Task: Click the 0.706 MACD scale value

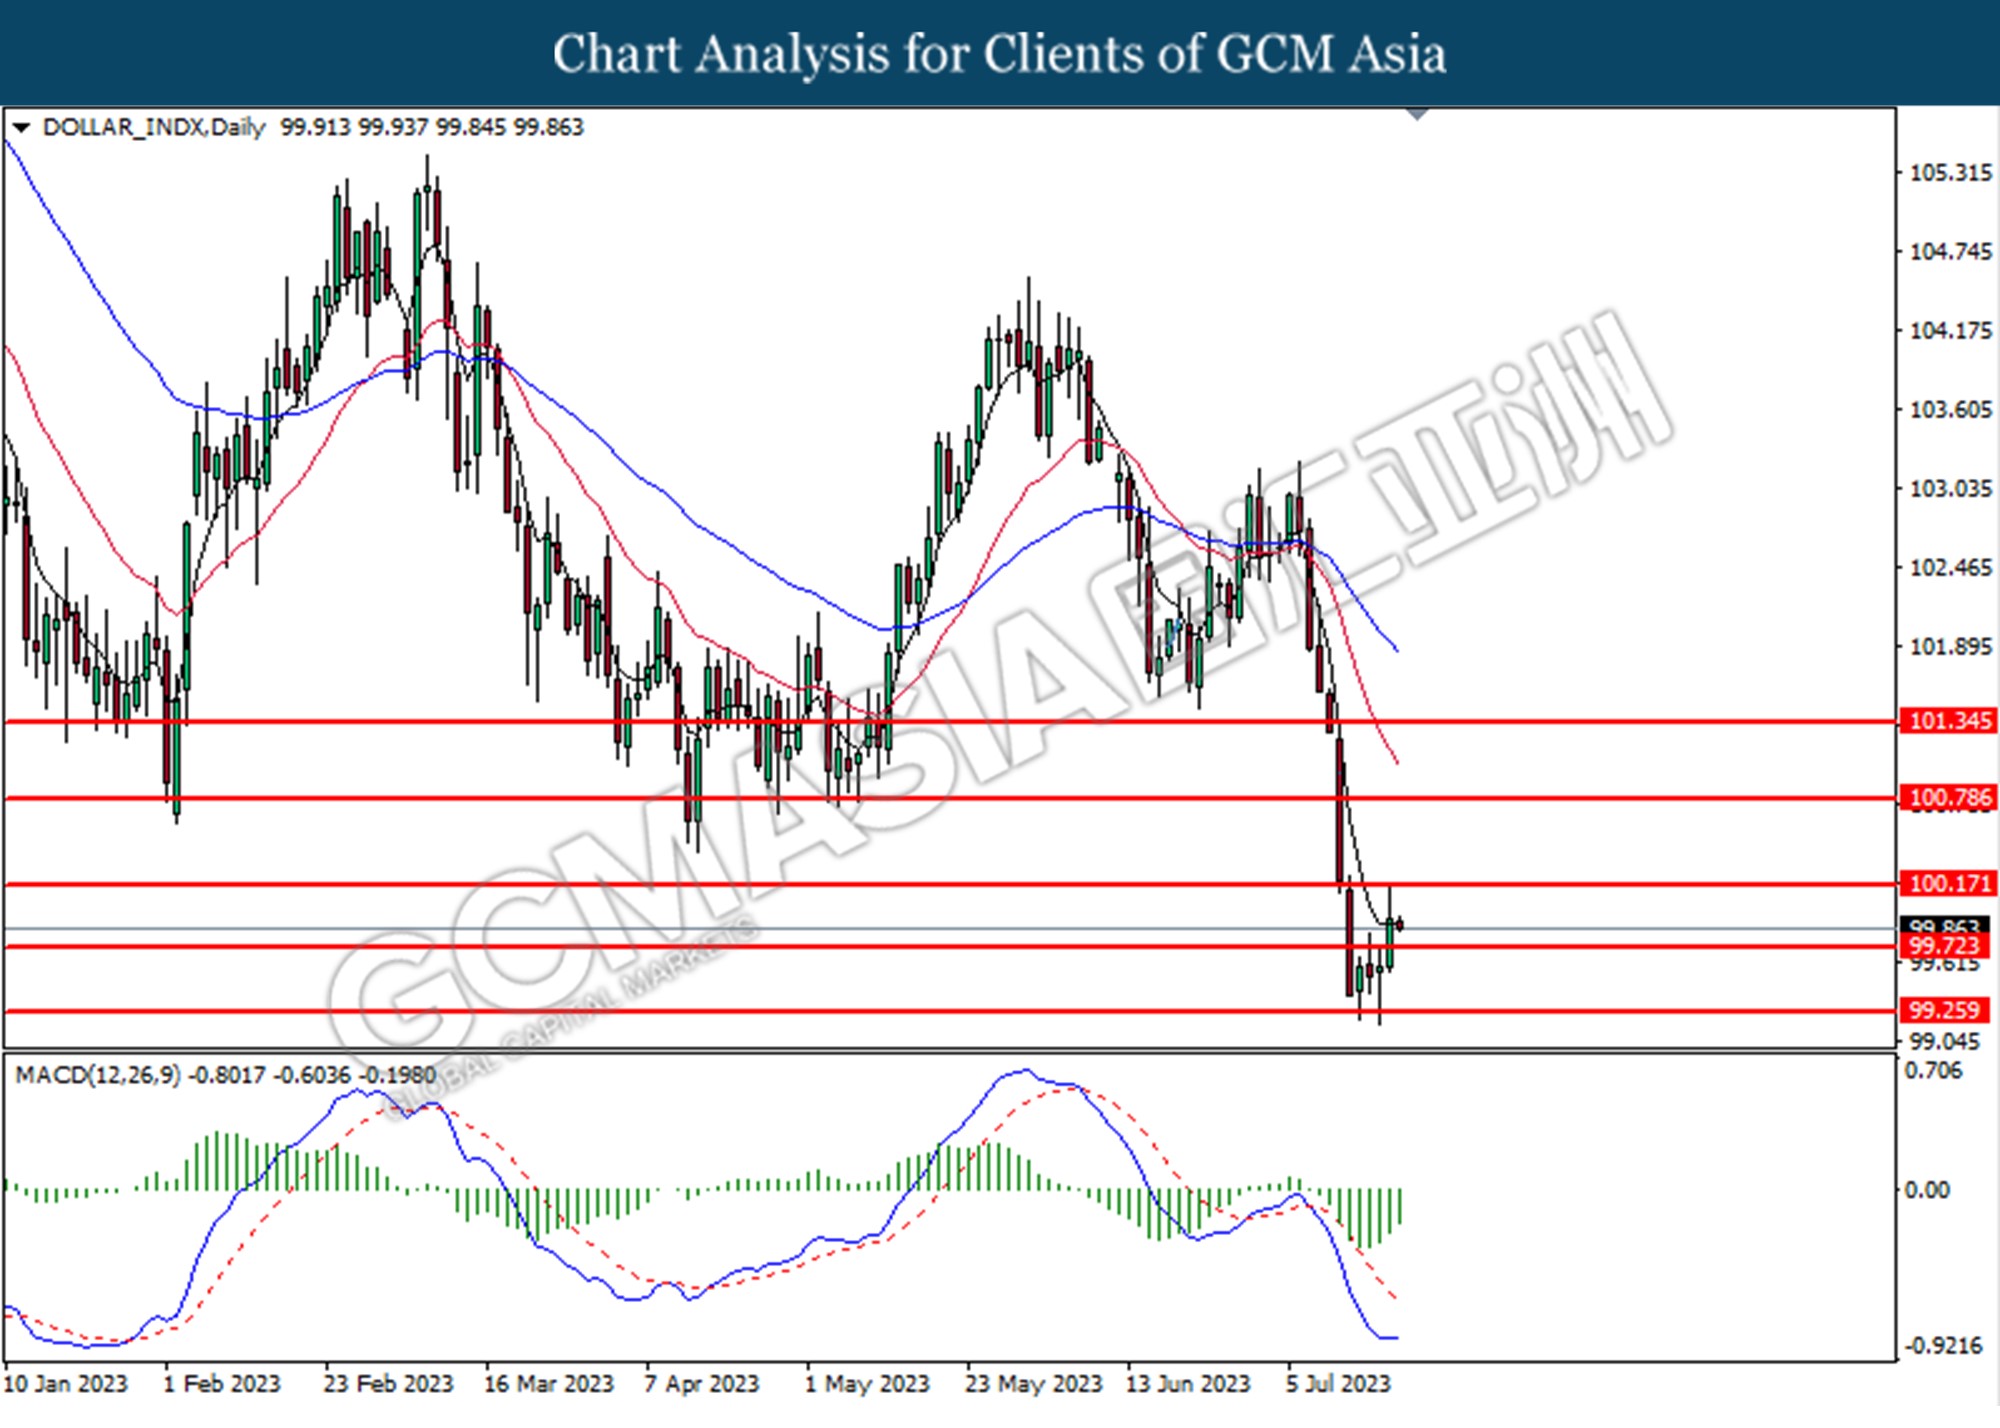Action: pos(1933,1071)
